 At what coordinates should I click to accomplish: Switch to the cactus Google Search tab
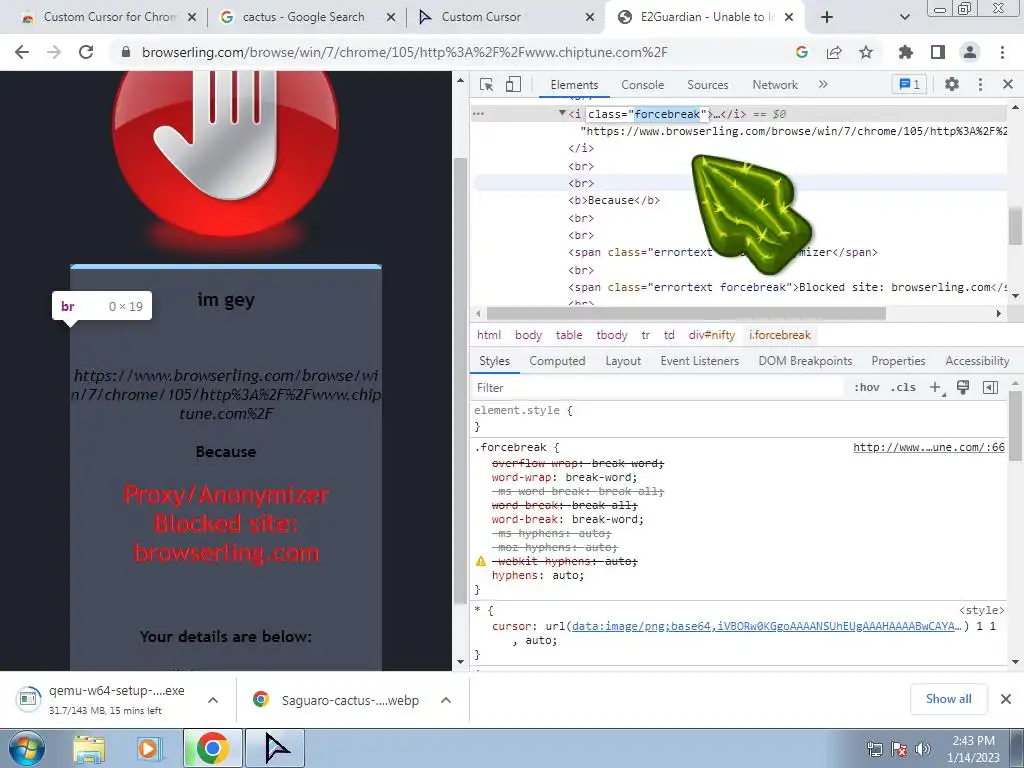[x=304, y=17]
